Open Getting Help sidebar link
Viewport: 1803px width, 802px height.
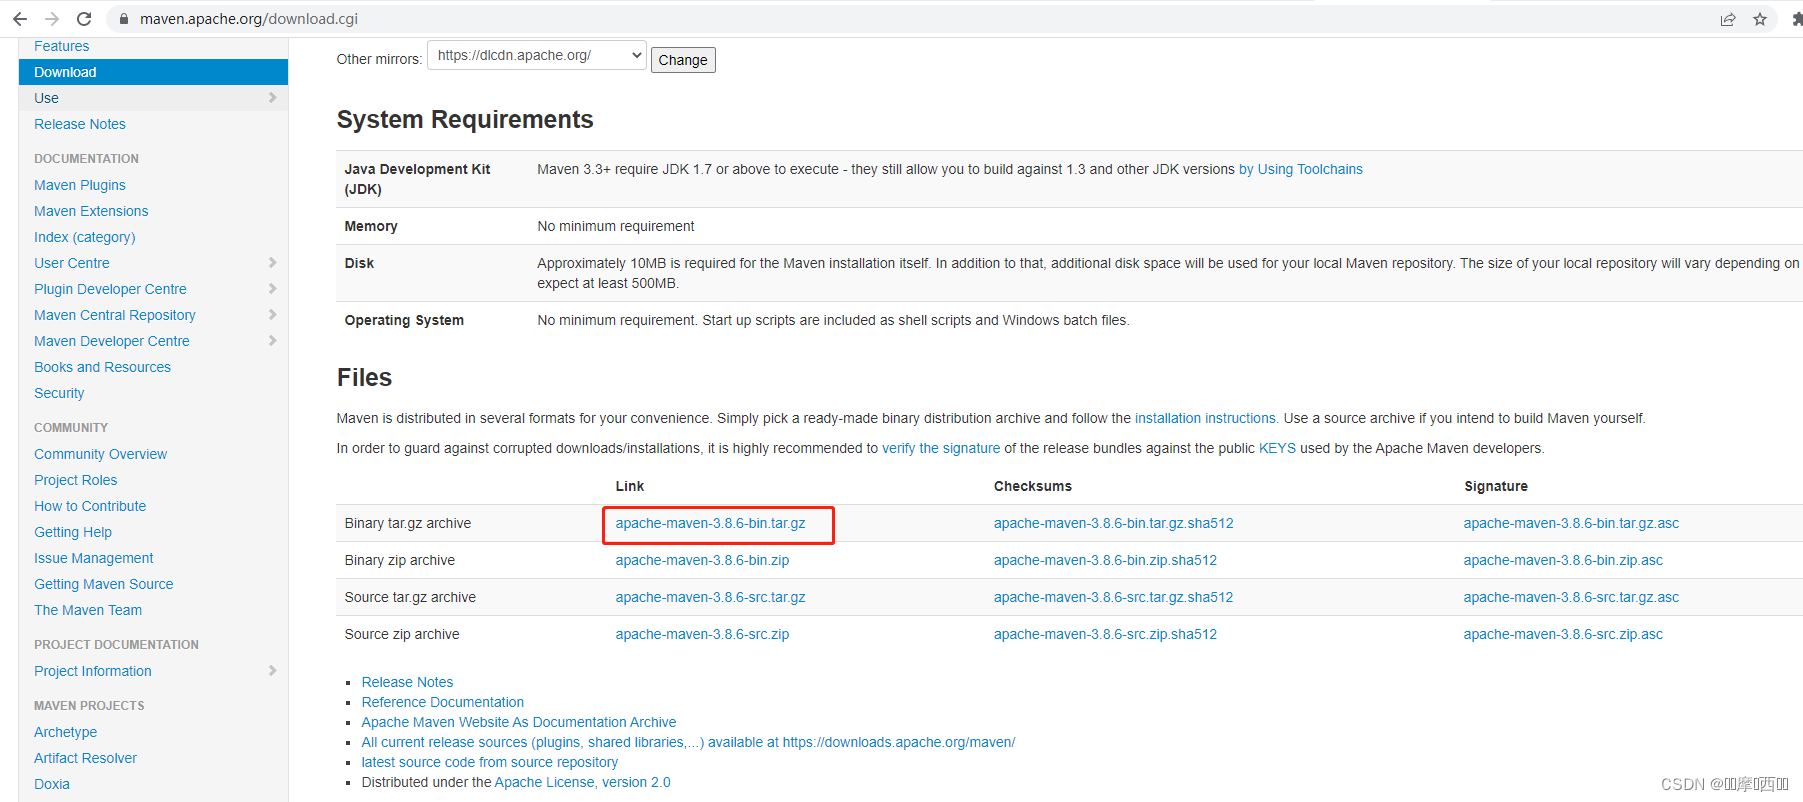(73, 532)
